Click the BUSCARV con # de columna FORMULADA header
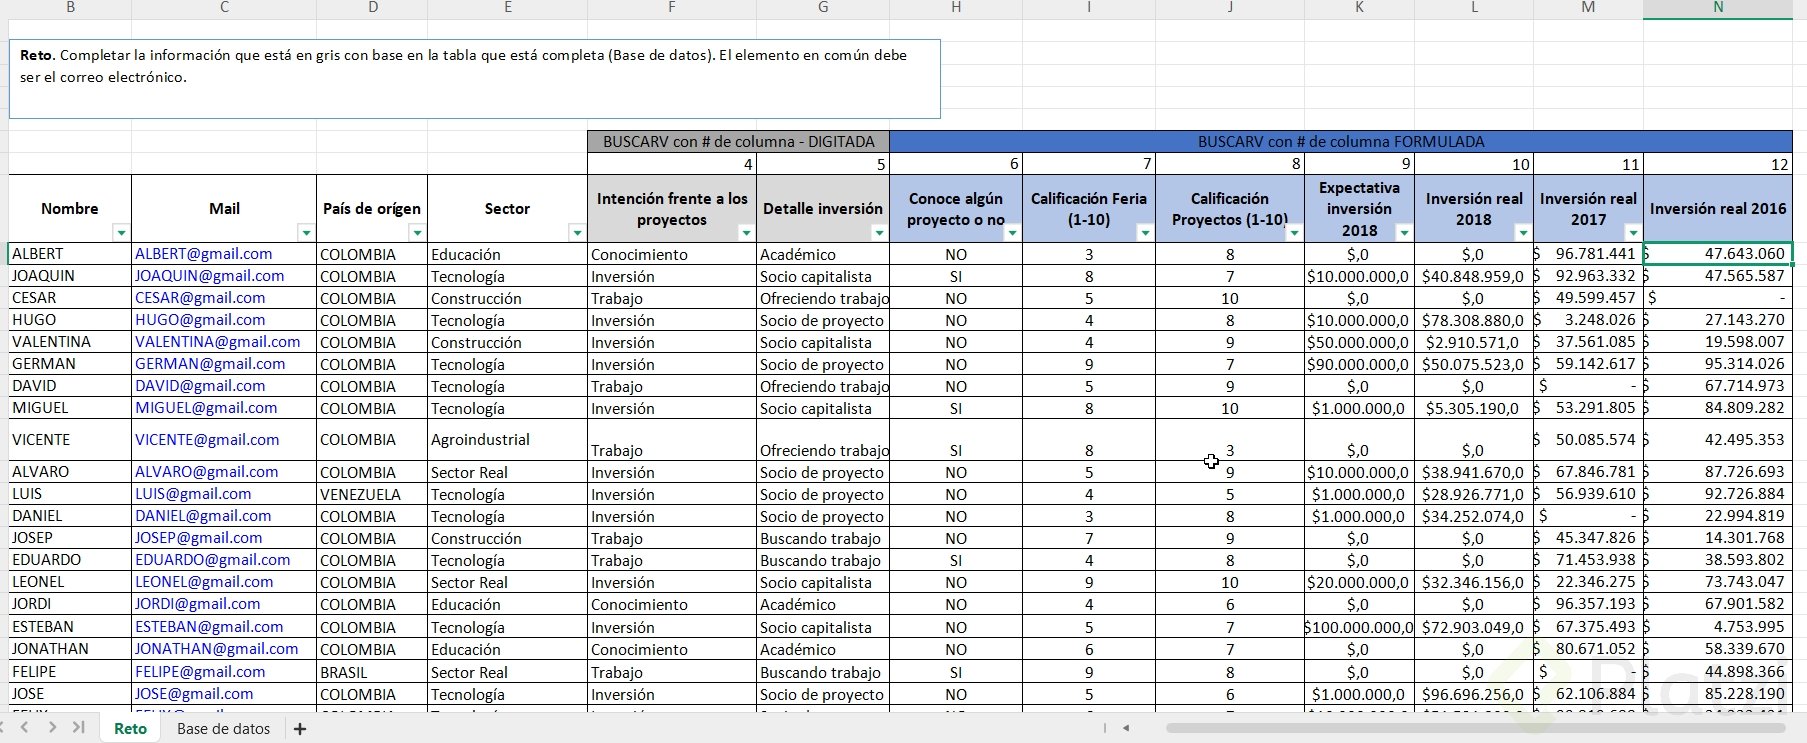The width and height of the screenshot is (1807, 743). 1341,142
